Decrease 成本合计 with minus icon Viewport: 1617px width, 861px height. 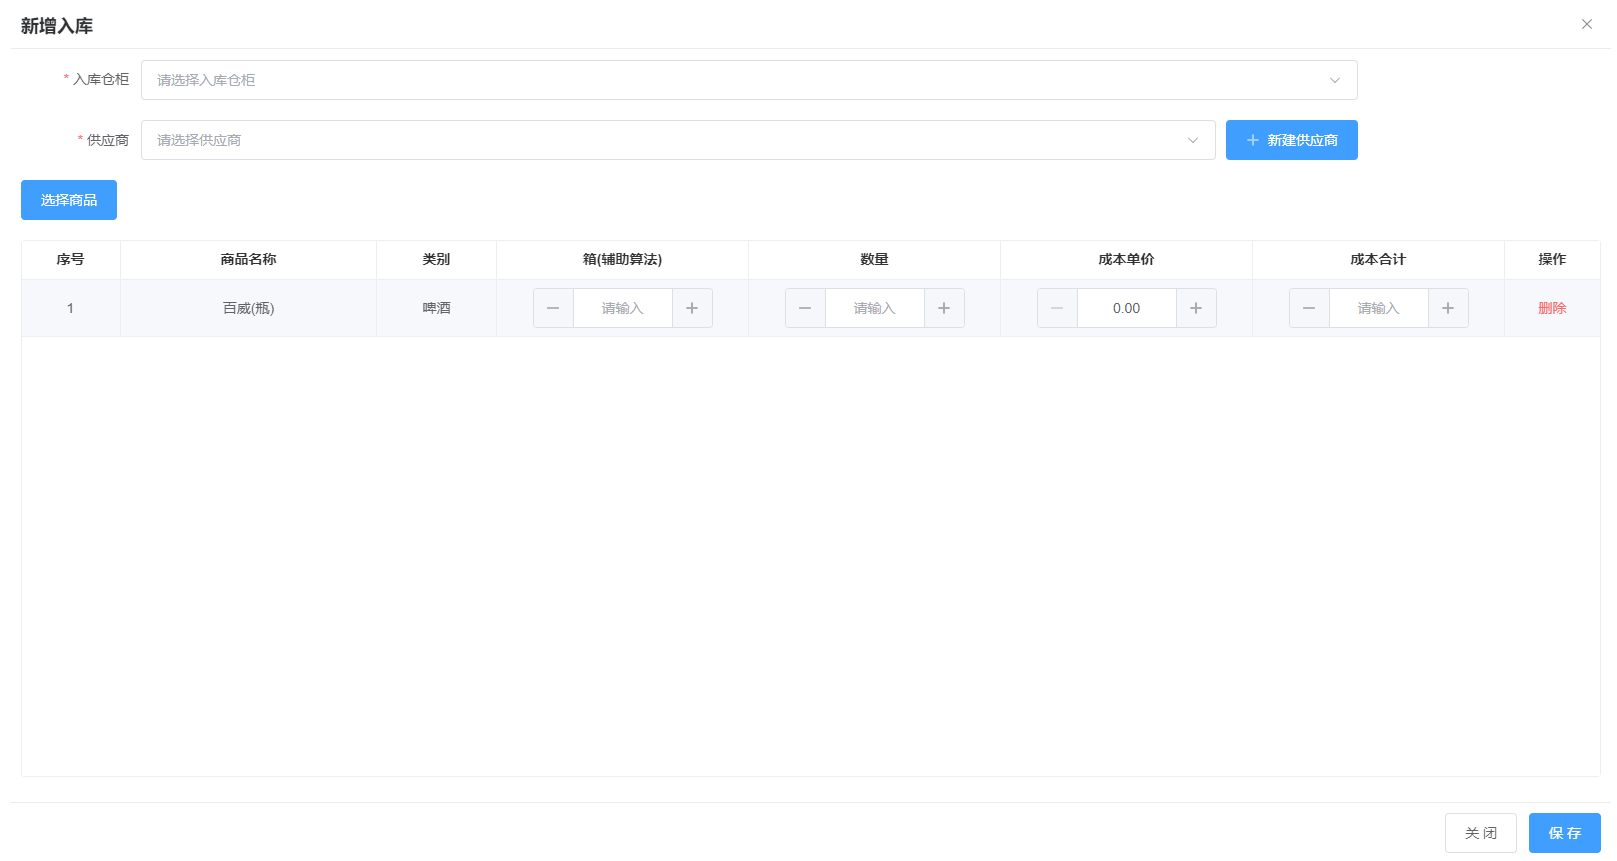coord(1309,308)
